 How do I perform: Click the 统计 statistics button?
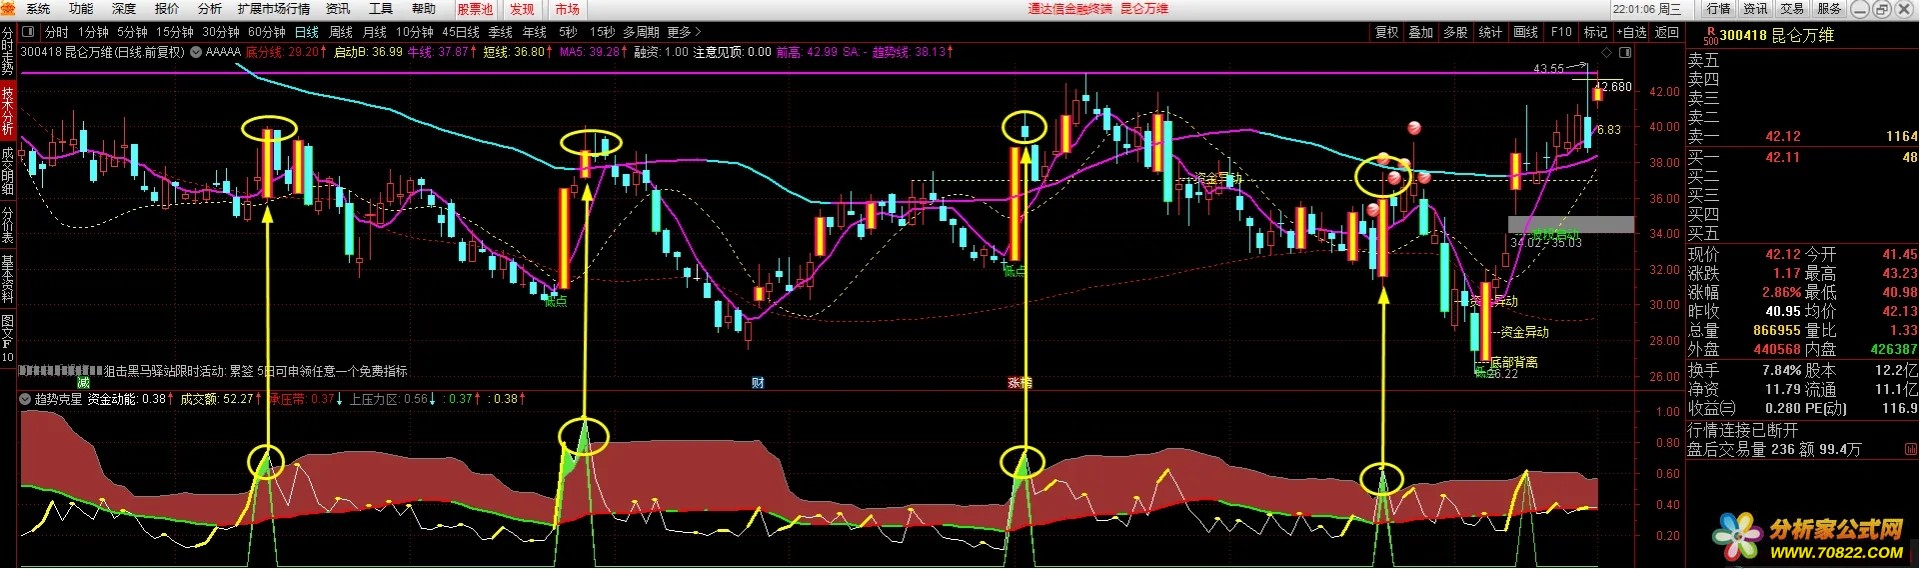tap(1491, 32)
